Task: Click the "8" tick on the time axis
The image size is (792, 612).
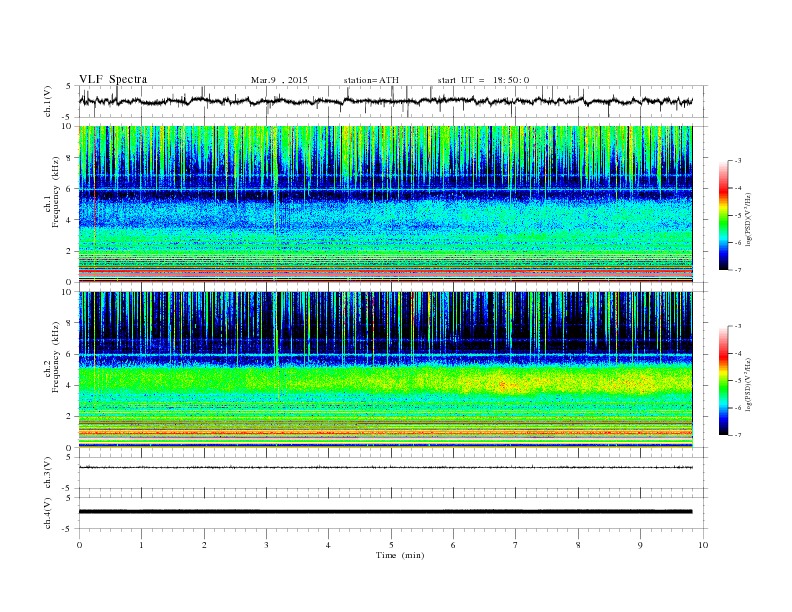Action: pos(578,545)
